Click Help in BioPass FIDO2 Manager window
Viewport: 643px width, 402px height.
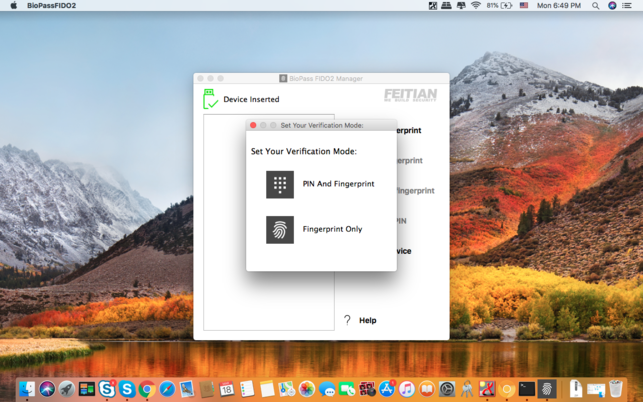point(367,320)
